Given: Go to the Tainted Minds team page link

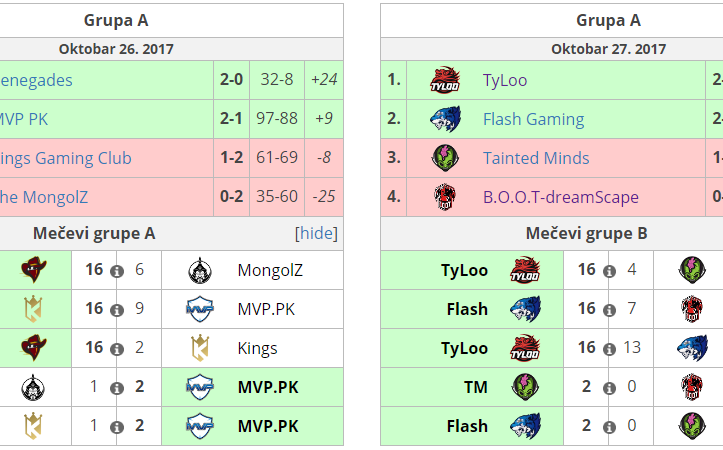Looking at the screenshot, I should [x=536, y=158].
